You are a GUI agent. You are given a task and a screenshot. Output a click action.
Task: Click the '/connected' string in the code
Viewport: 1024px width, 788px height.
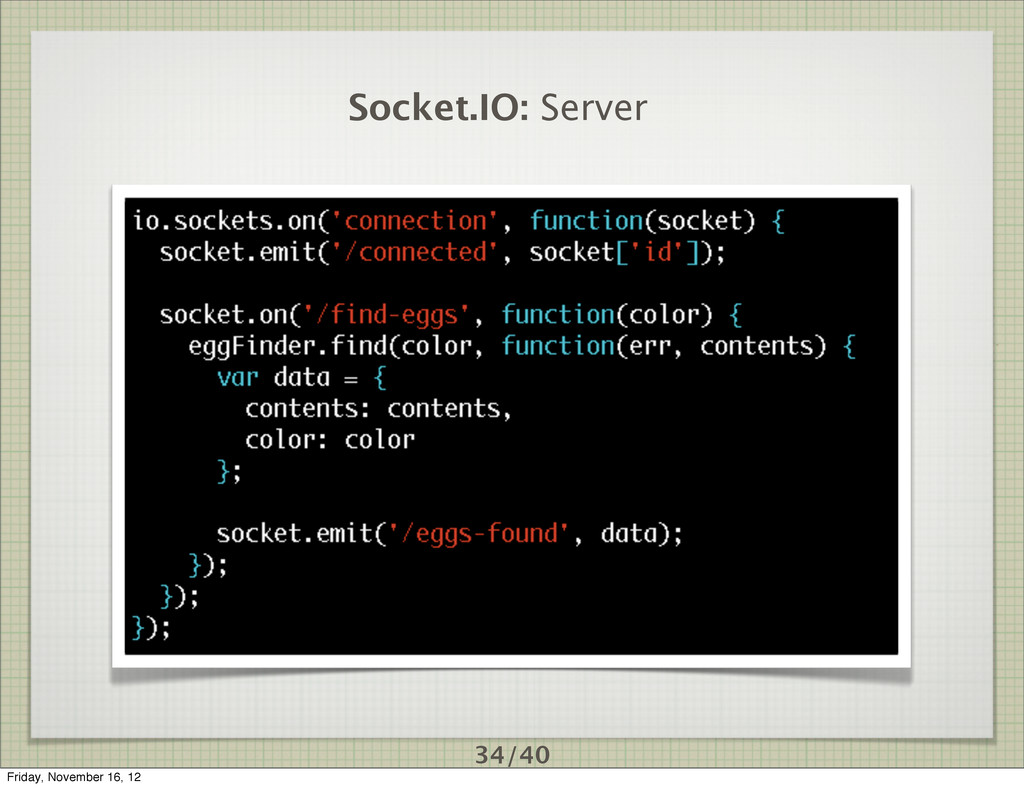click(x=415, y=252)
